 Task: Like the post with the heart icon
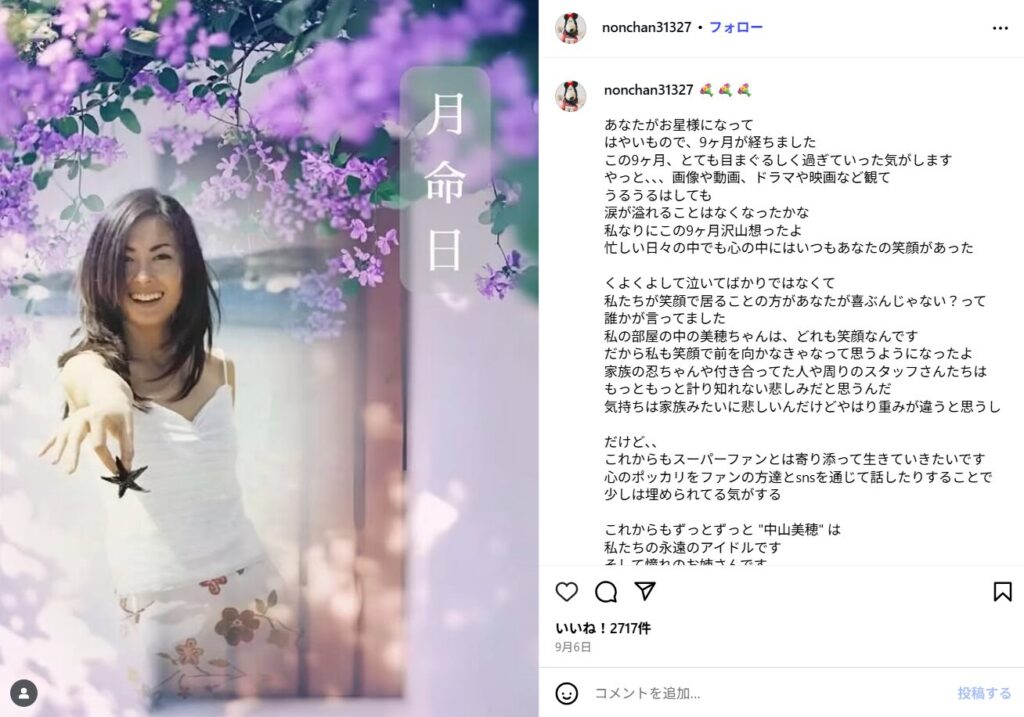[x=566, y=592]
